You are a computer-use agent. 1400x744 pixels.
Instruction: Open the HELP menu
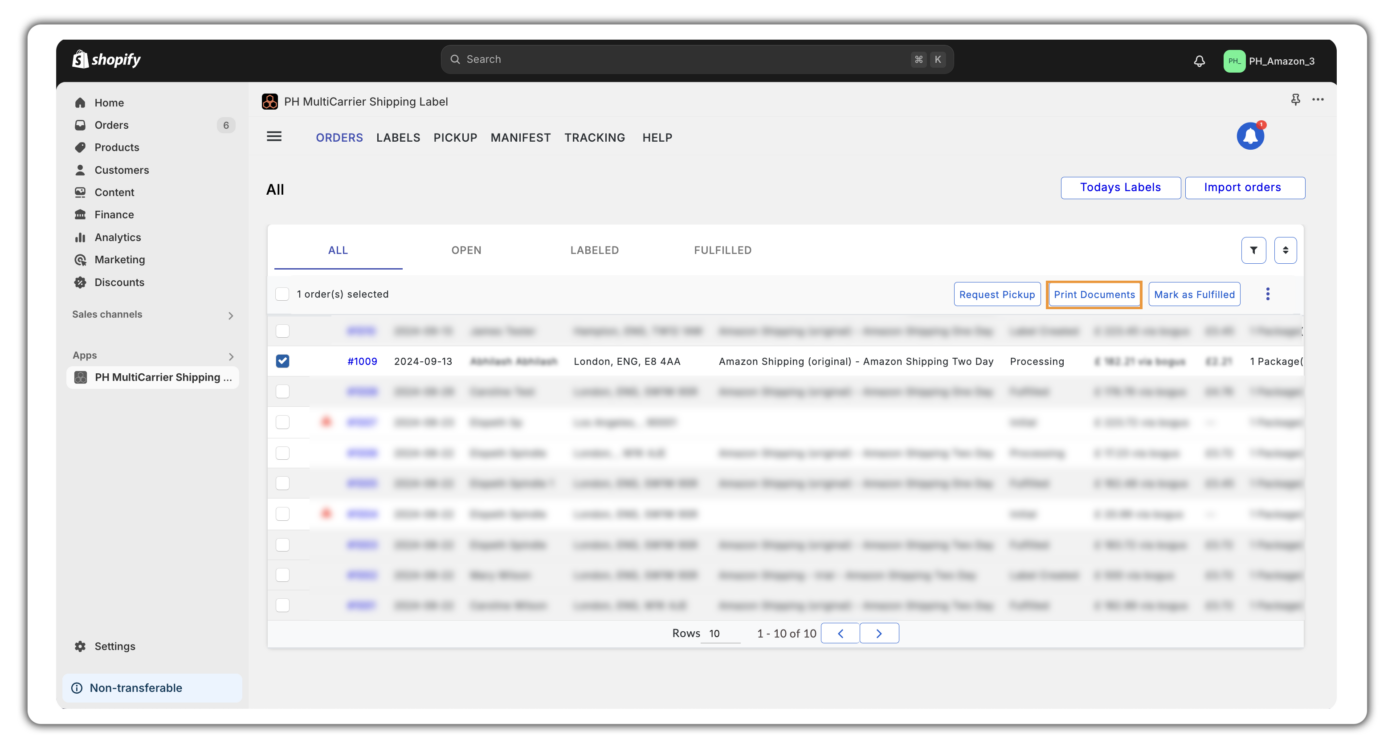point(657,138)
